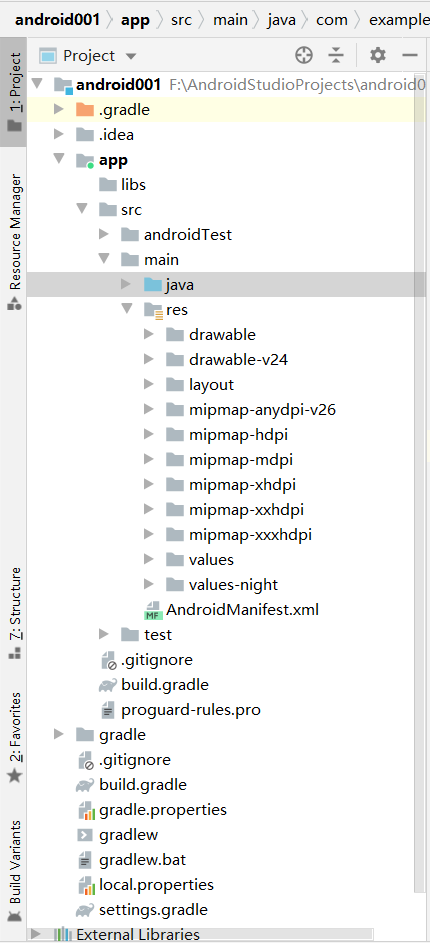The image size is (430, 943).
Task: Open the Project view type dropdown
Action: 88,56
